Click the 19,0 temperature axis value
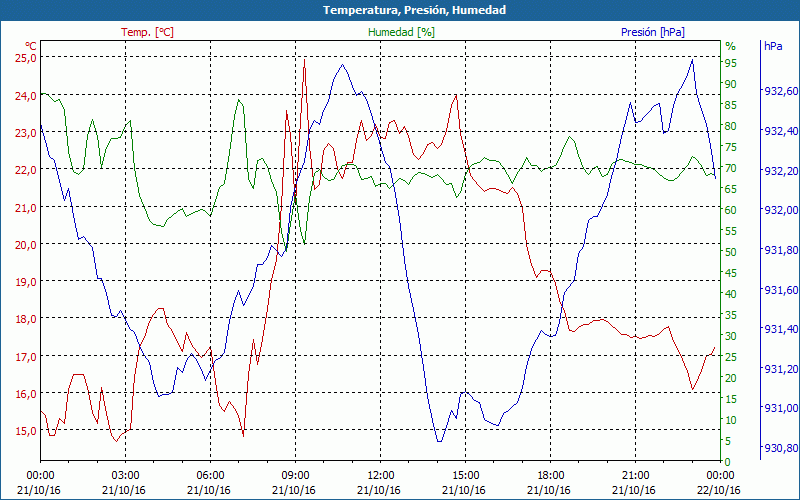This screenshot has width=800, height=500. (26, 282)
